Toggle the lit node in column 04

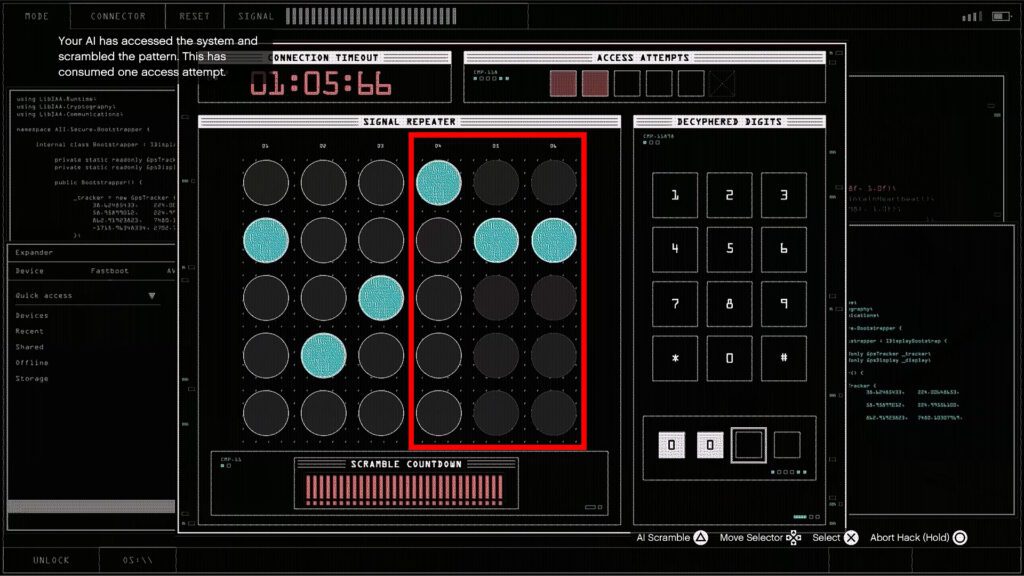(438, 183)
